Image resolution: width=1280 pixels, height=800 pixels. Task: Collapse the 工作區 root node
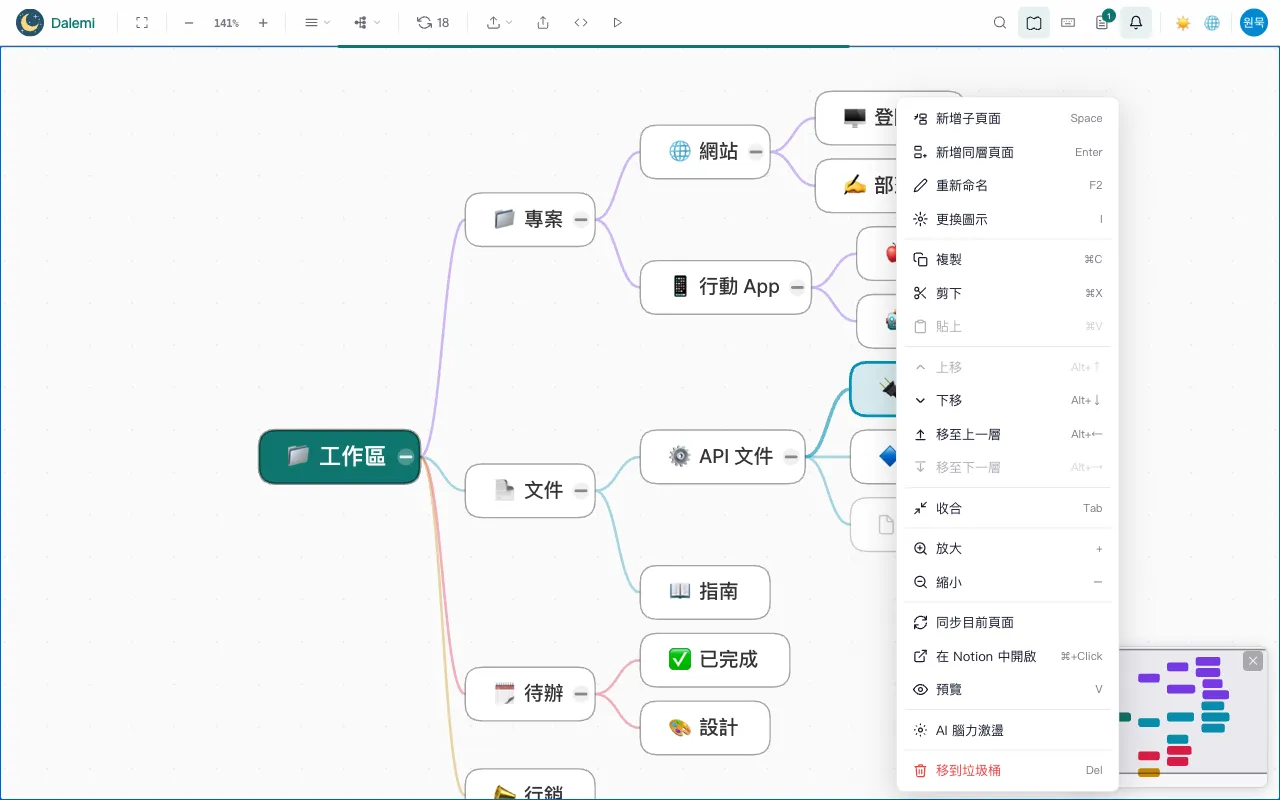click(x=405, y=457)
